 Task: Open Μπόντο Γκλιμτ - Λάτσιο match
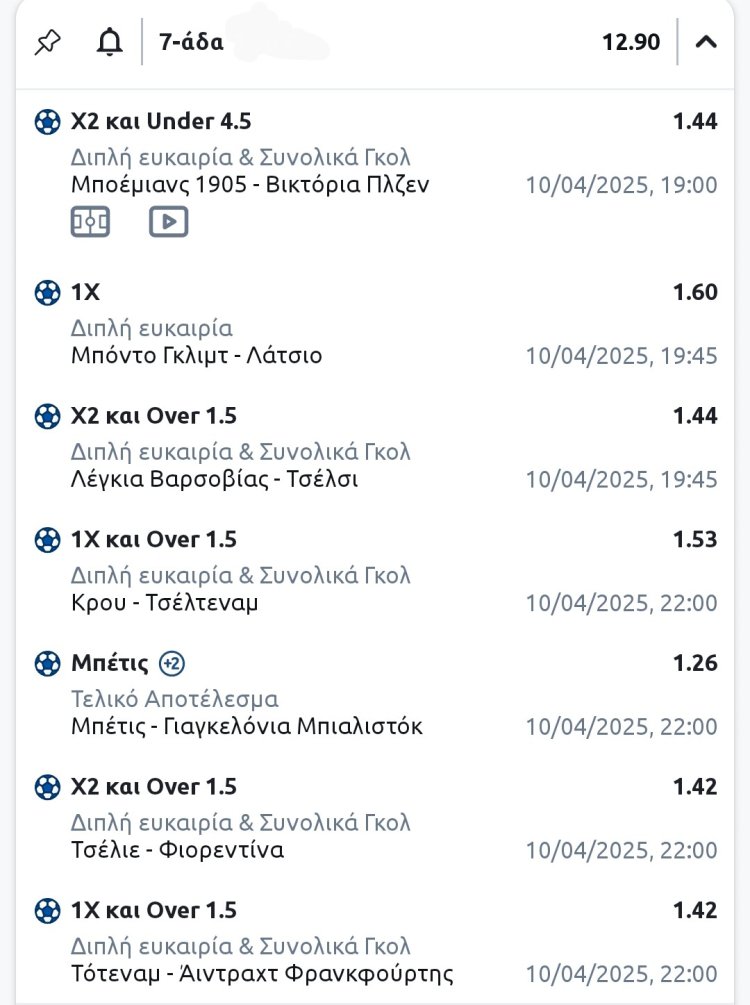pos(197,356)
